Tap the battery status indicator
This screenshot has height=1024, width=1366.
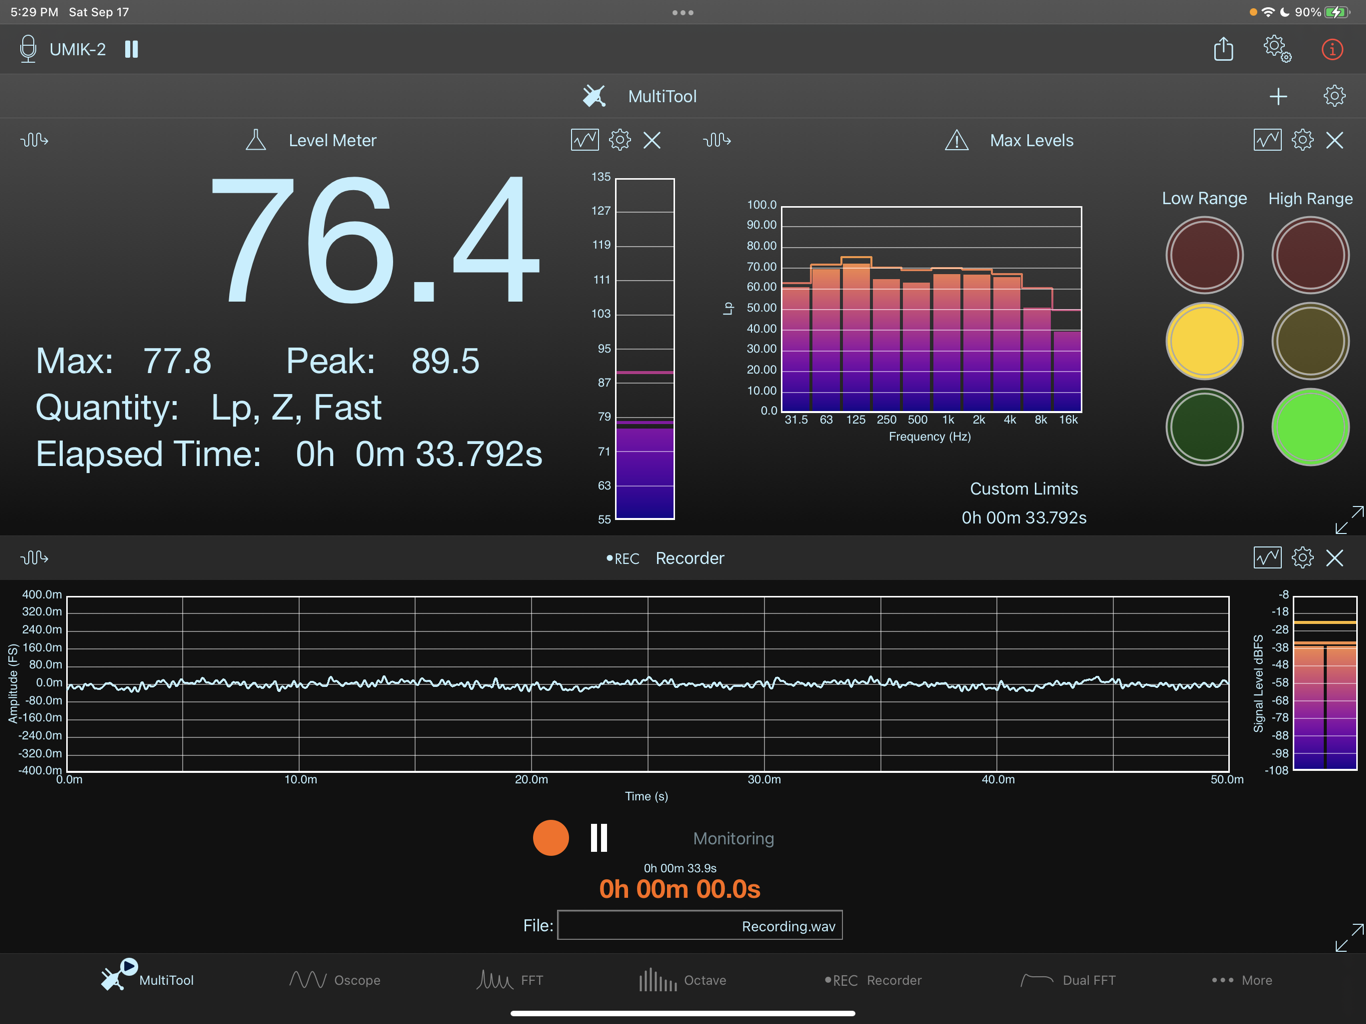coord(1337,12)
